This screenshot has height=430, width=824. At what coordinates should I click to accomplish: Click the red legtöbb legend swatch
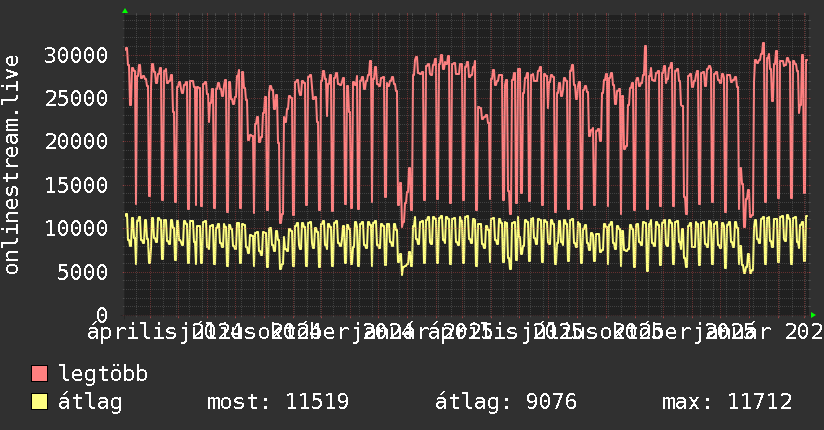click(x=39, y=373)
